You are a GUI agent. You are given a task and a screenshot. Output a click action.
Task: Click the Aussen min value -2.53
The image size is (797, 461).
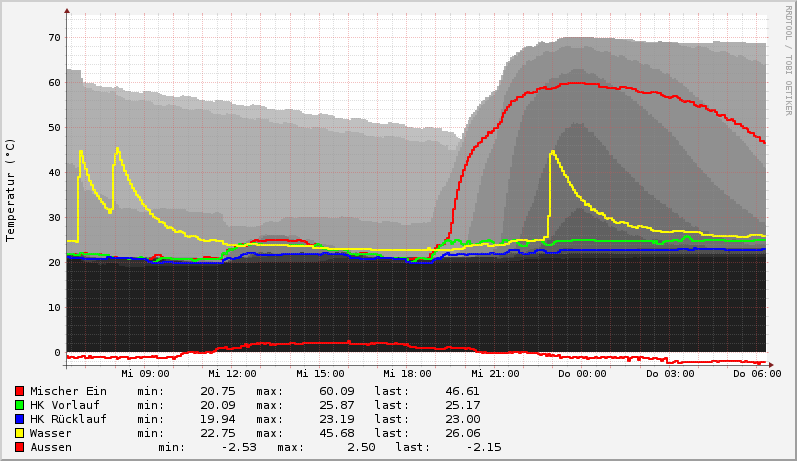[x=241, y=447]
